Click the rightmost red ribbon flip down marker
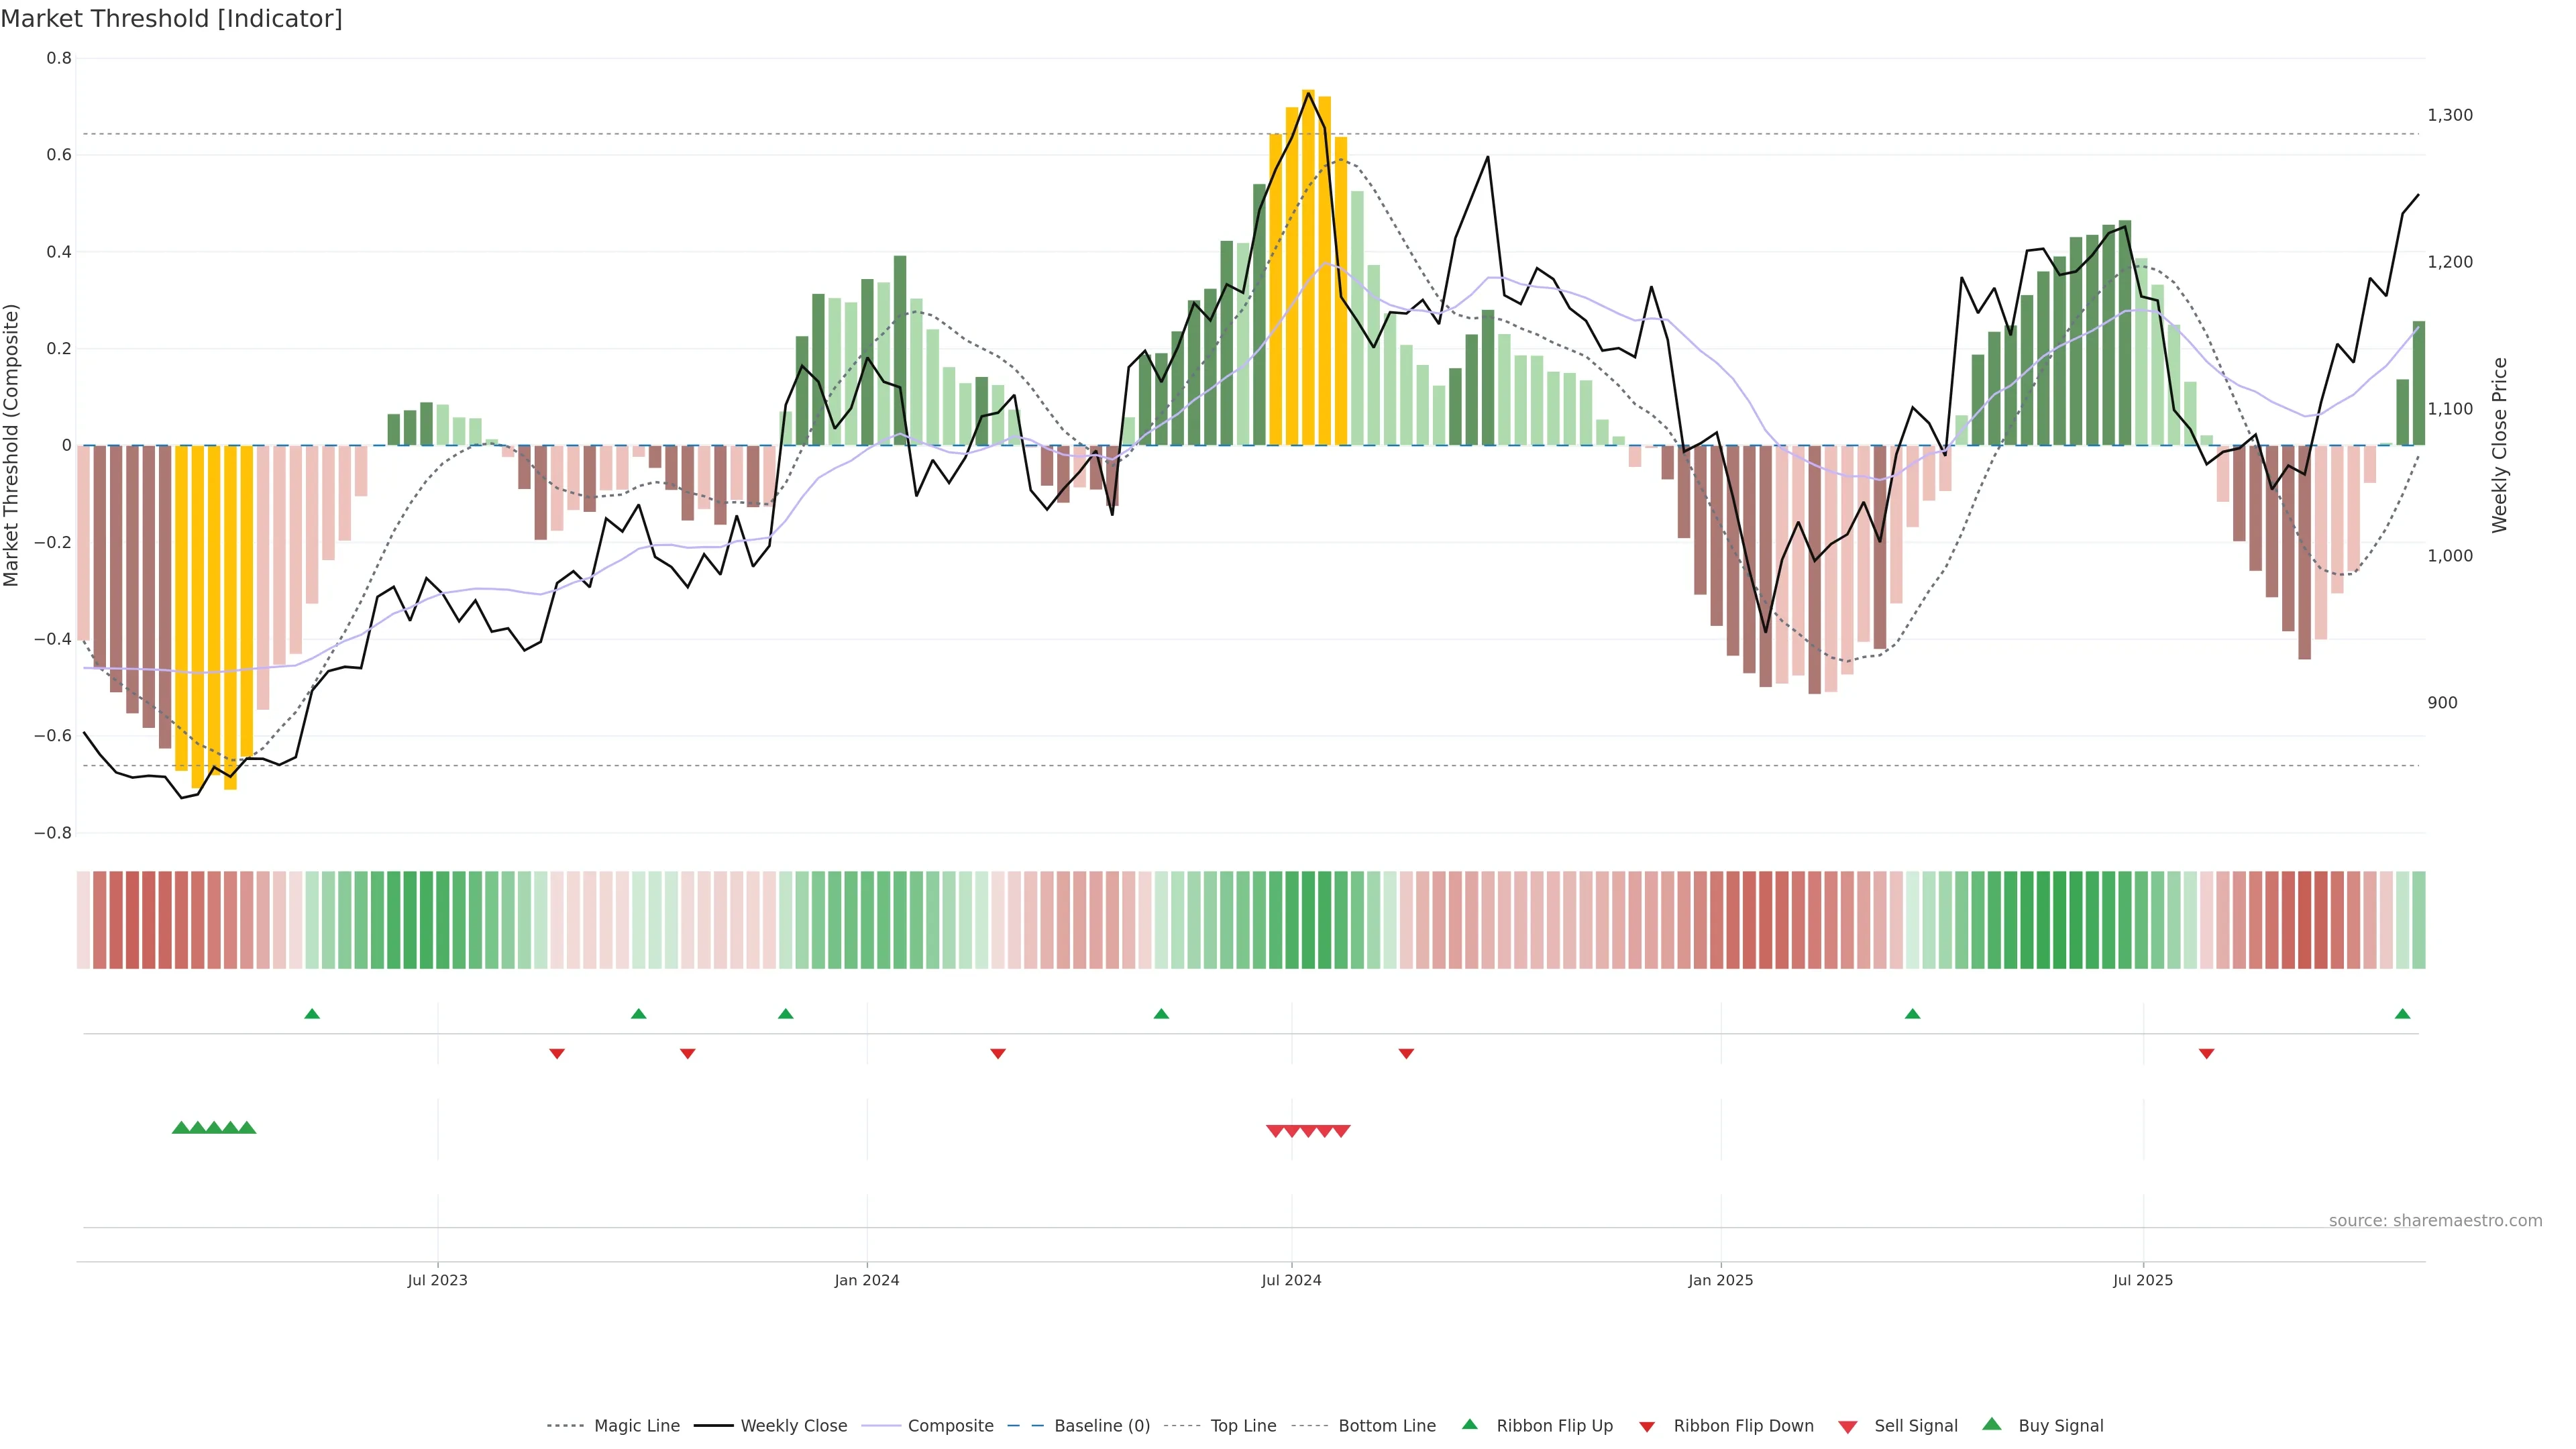 coord(2206,1054)
